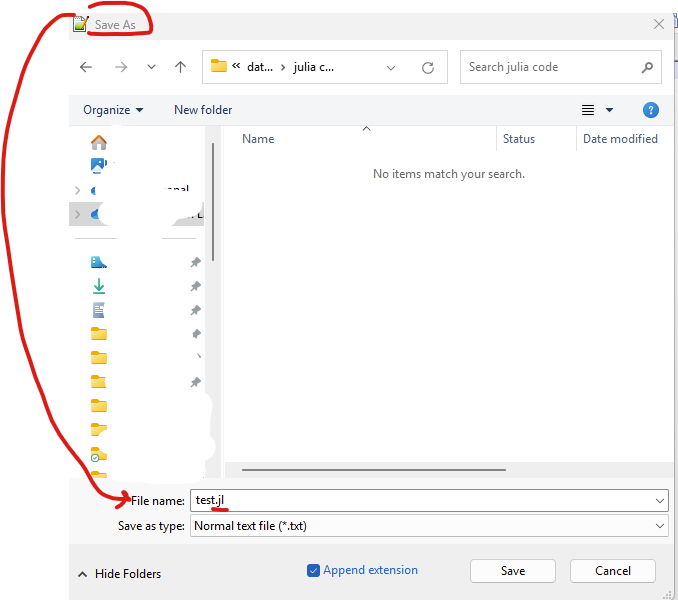Click the search magnifier icon
Image resolution: width=678 pixels, height=600 pixels.
point(647,67)
